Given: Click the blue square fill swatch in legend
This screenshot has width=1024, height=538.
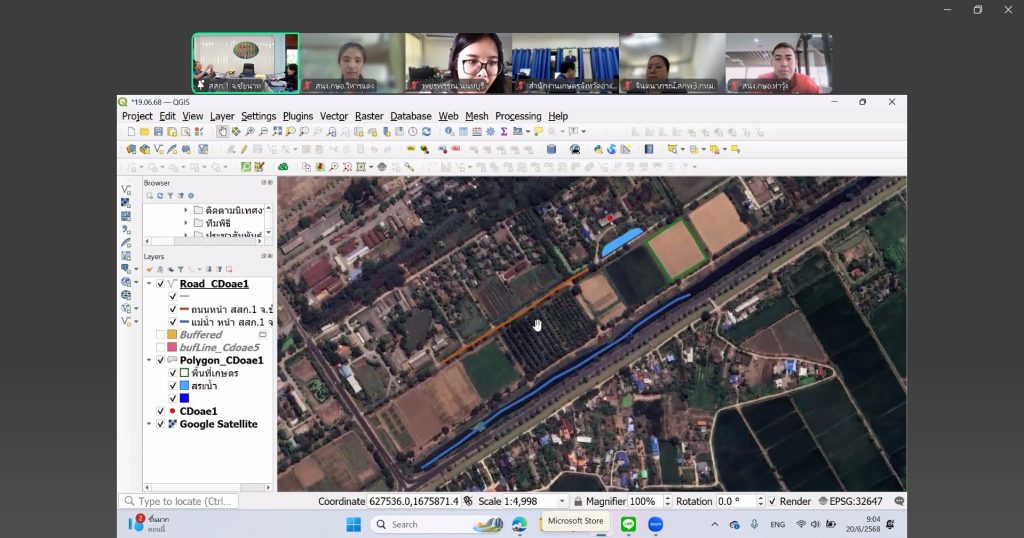Looking at the screenshot, I should click(x=184, y=398).
